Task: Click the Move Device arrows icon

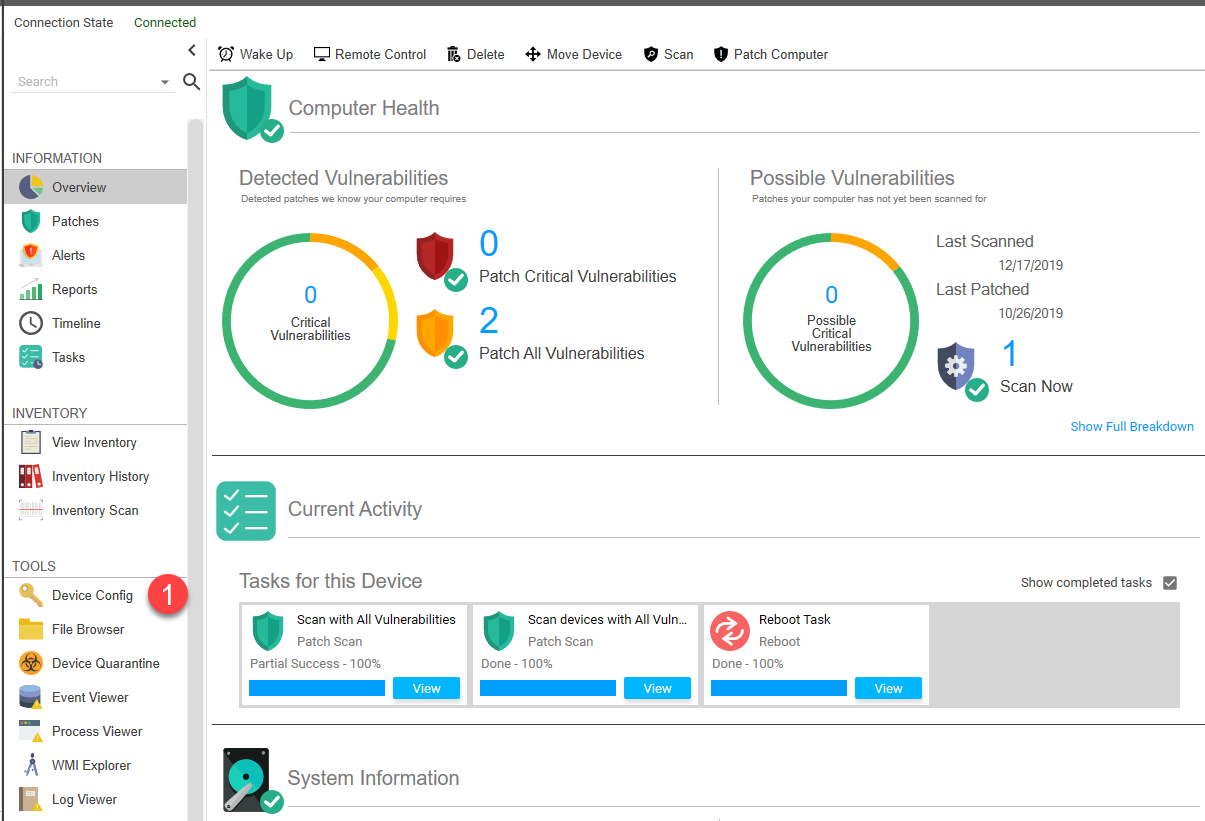Action: (x=533, y=54)
